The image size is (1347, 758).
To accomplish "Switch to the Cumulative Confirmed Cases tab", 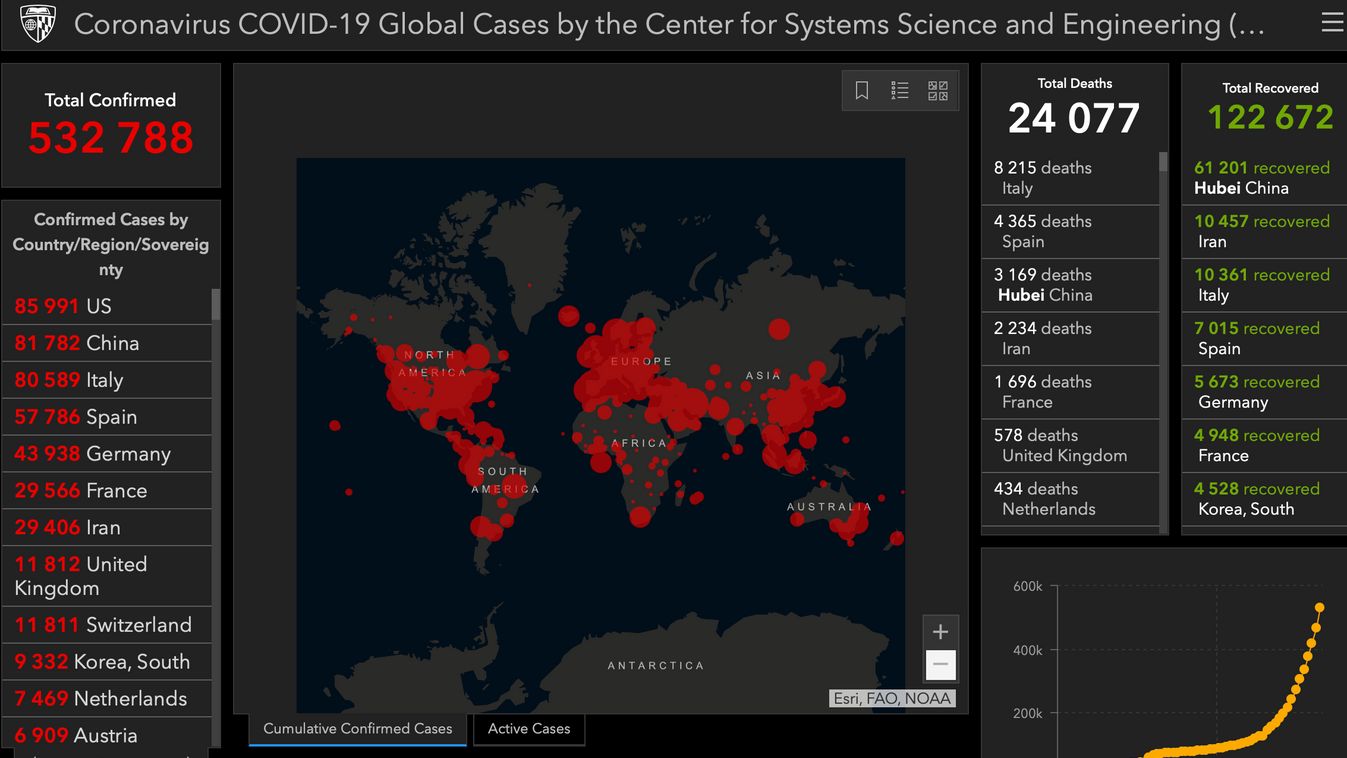I will click(358, 729).
